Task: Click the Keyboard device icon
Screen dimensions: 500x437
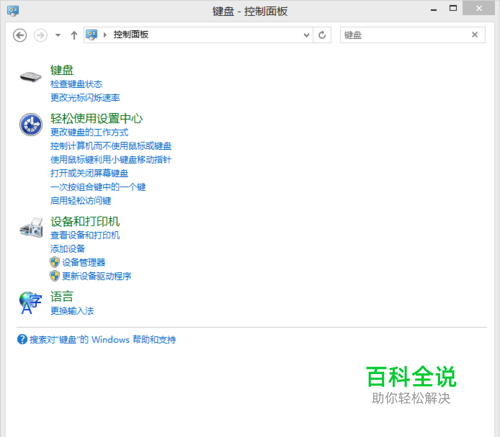Action: coord(30,77)
